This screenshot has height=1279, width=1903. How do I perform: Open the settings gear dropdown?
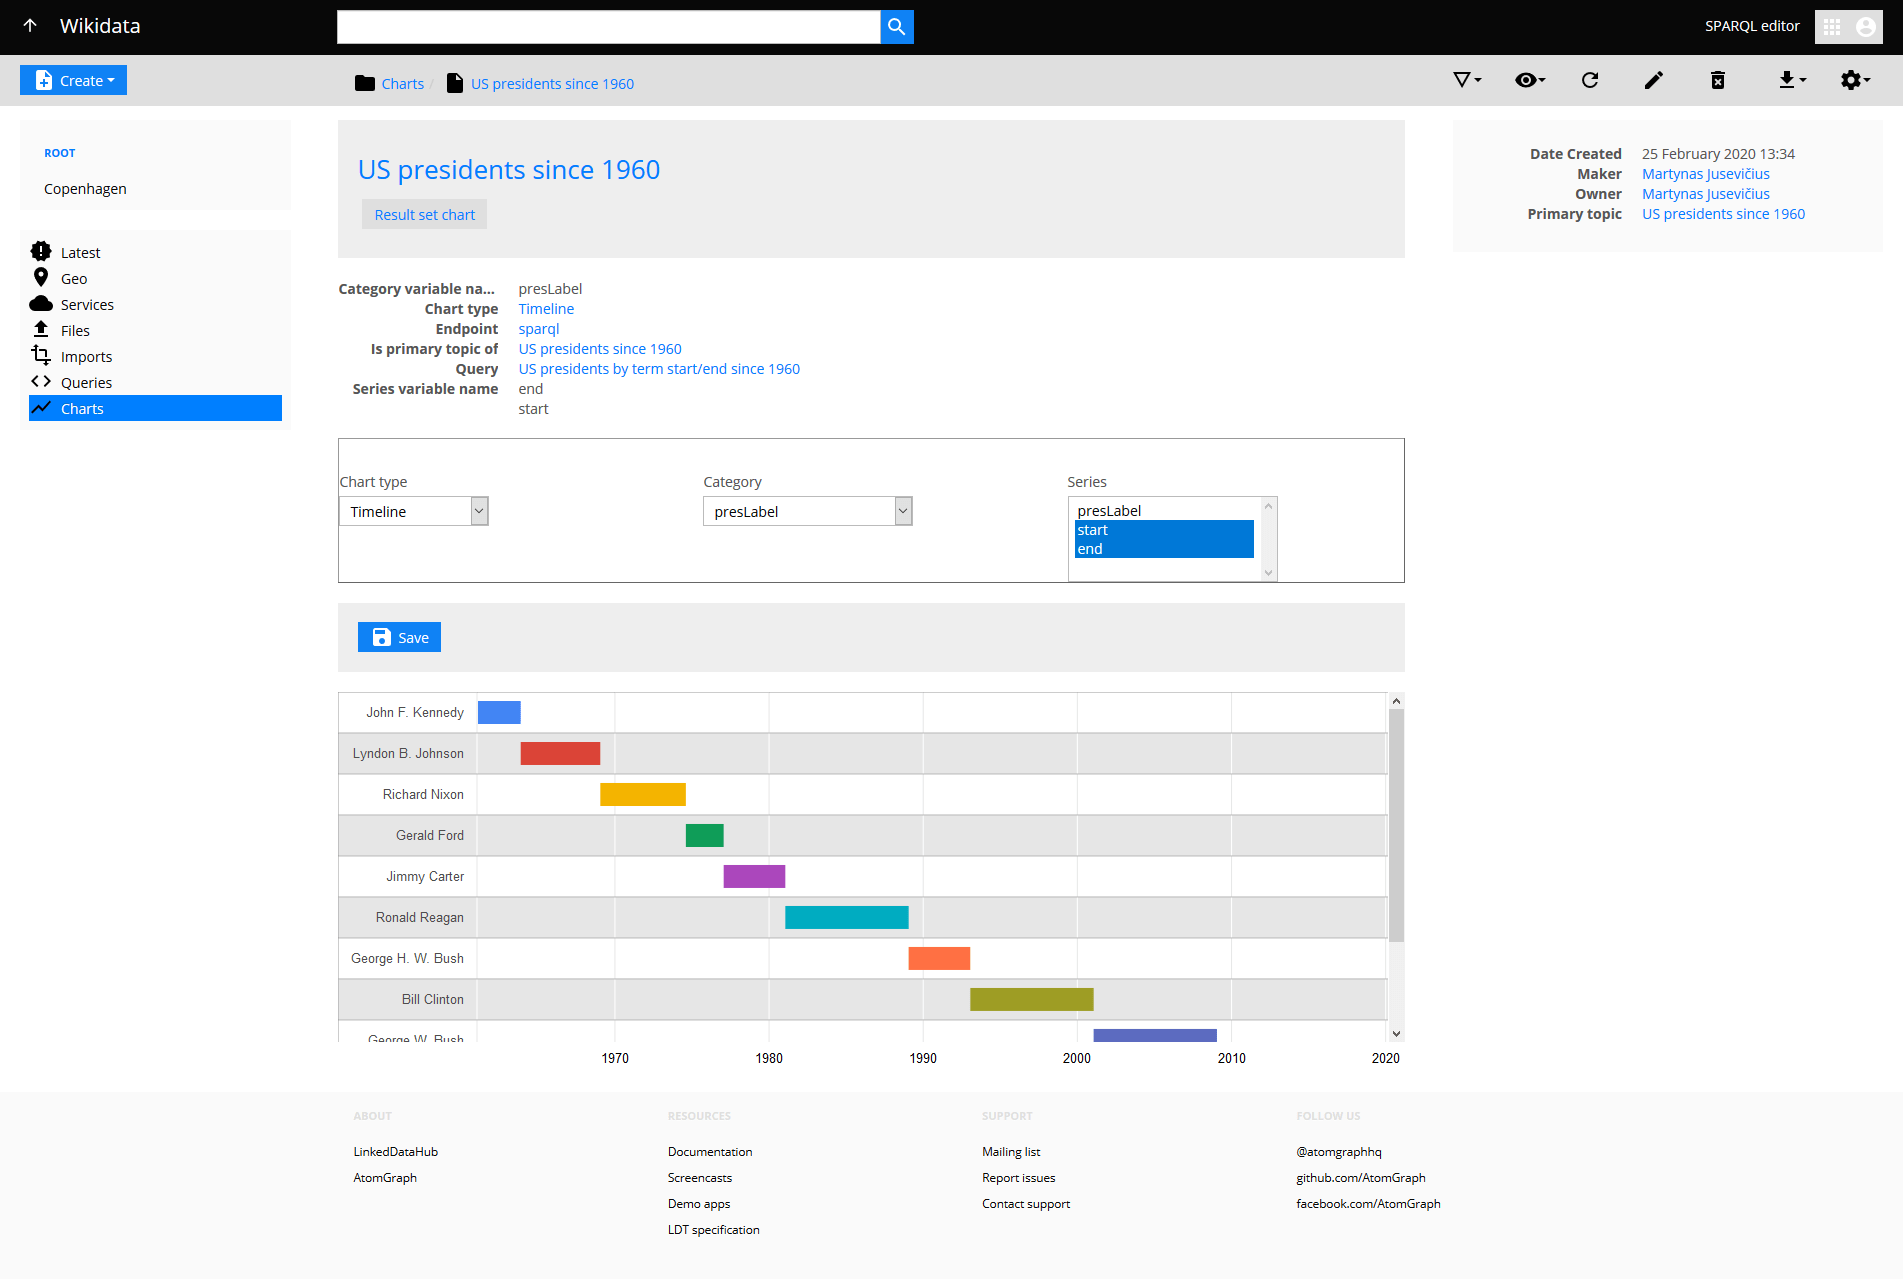click(1855, 80)
